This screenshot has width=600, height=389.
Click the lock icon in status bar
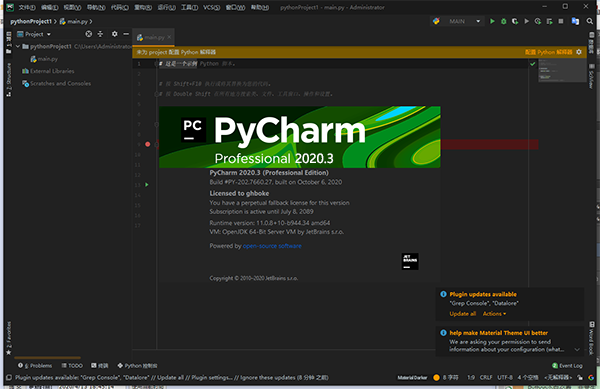click(580, 378)
